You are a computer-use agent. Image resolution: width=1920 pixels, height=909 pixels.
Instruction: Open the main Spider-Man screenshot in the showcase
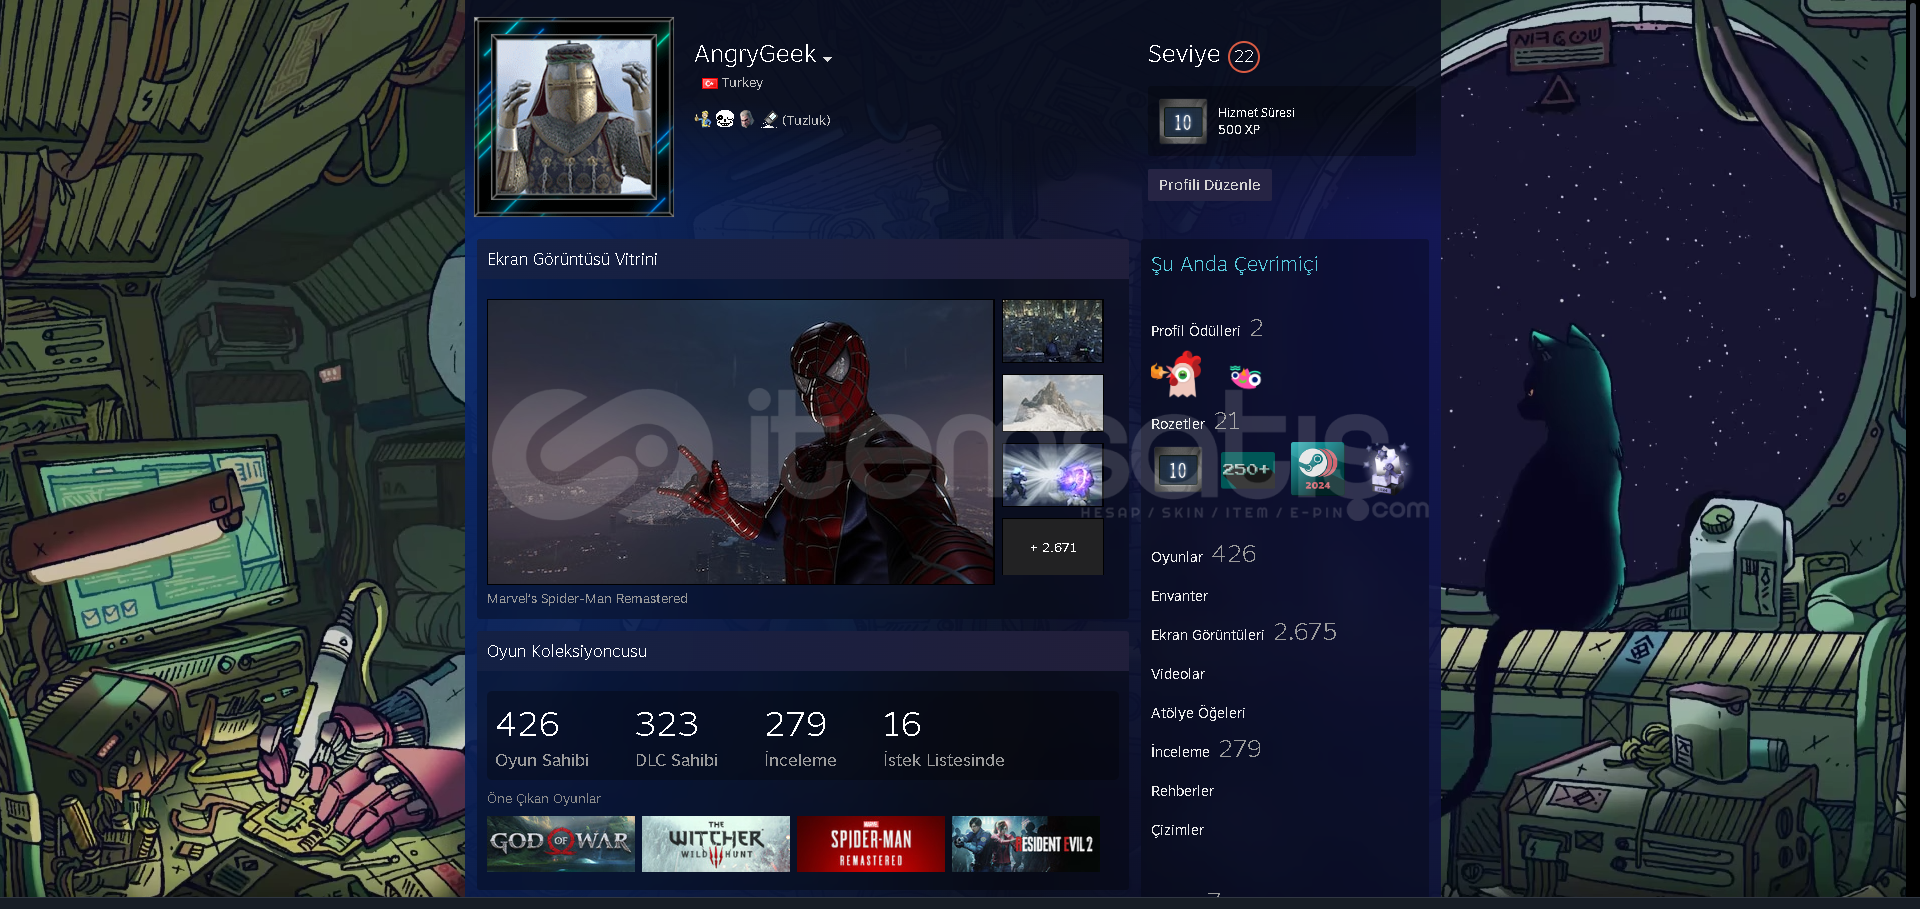point(741,442)
